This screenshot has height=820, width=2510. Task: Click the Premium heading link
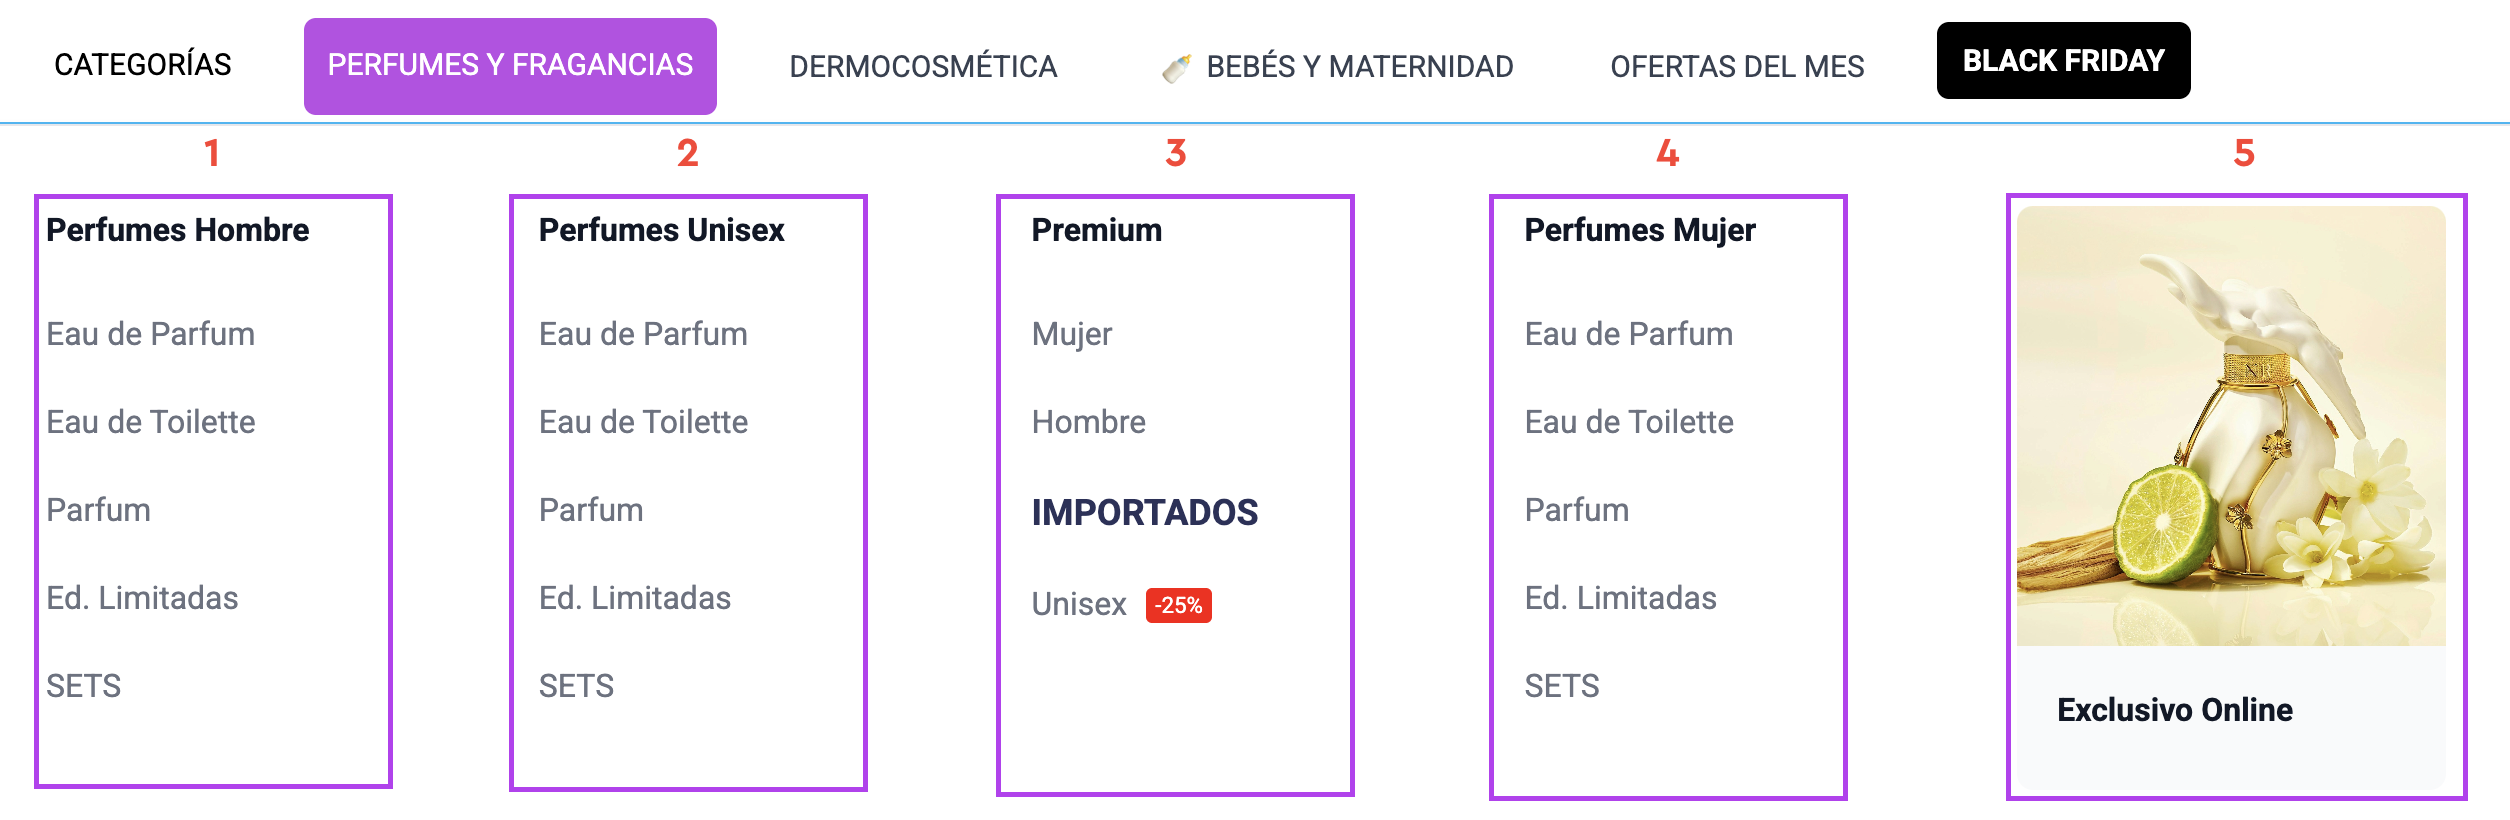1096,230
